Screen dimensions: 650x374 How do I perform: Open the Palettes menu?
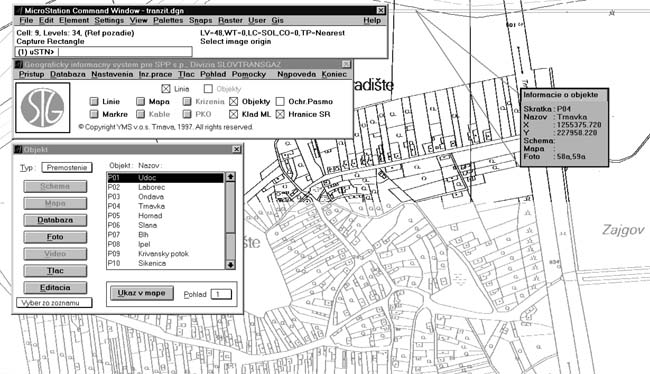tap(168, 20)
